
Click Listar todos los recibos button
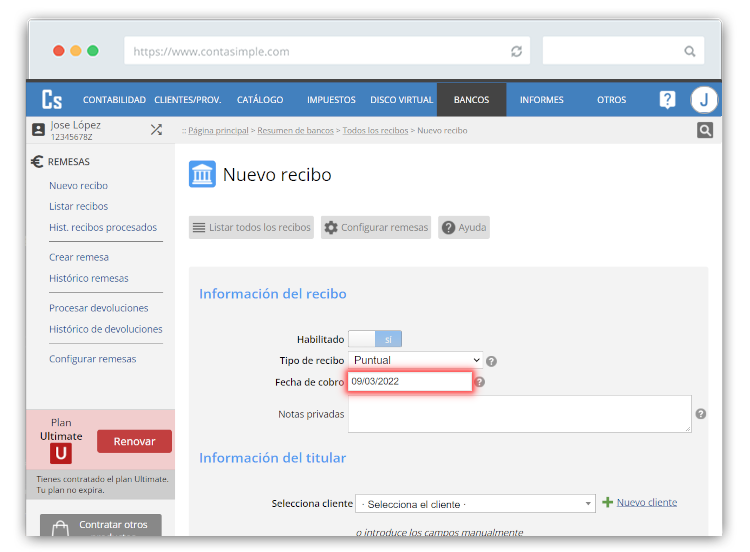tap(252, 227)
